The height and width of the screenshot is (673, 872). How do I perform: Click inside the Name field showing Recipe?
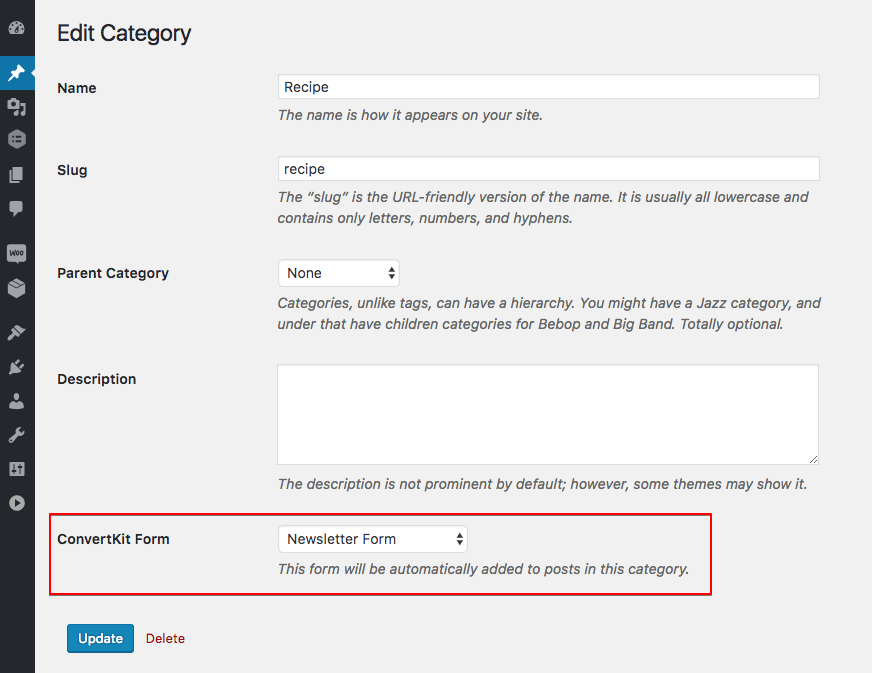click(548, 87)
